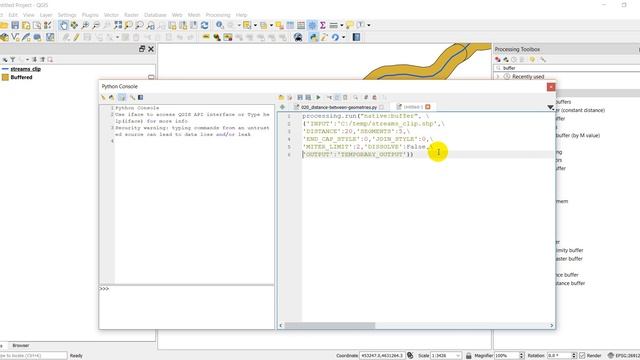Click the Processing Toolbox search field
Image resolution: width=640 pixels, height=360 pixels.
(567, 68)
